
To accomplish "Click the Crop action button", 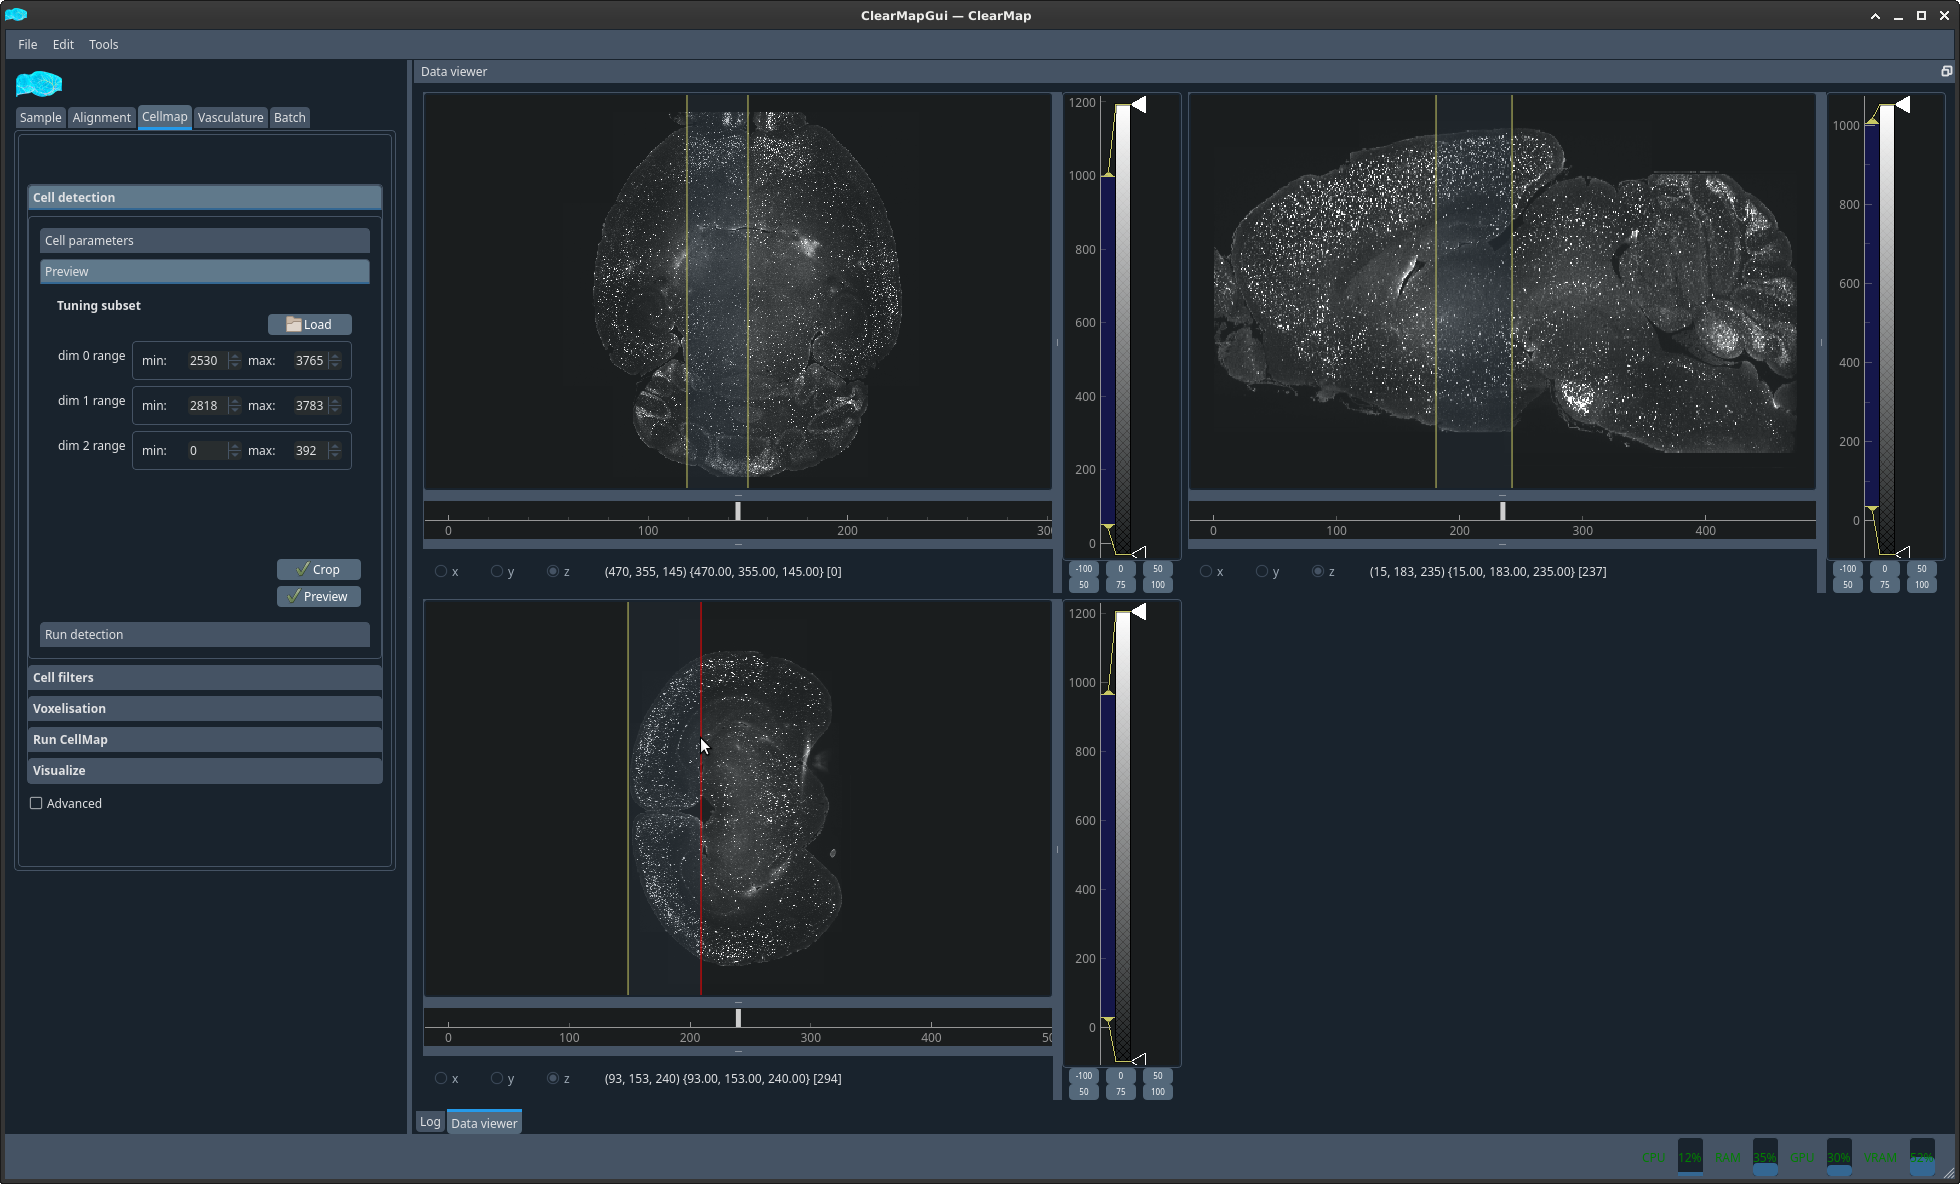I will (319, 568).
